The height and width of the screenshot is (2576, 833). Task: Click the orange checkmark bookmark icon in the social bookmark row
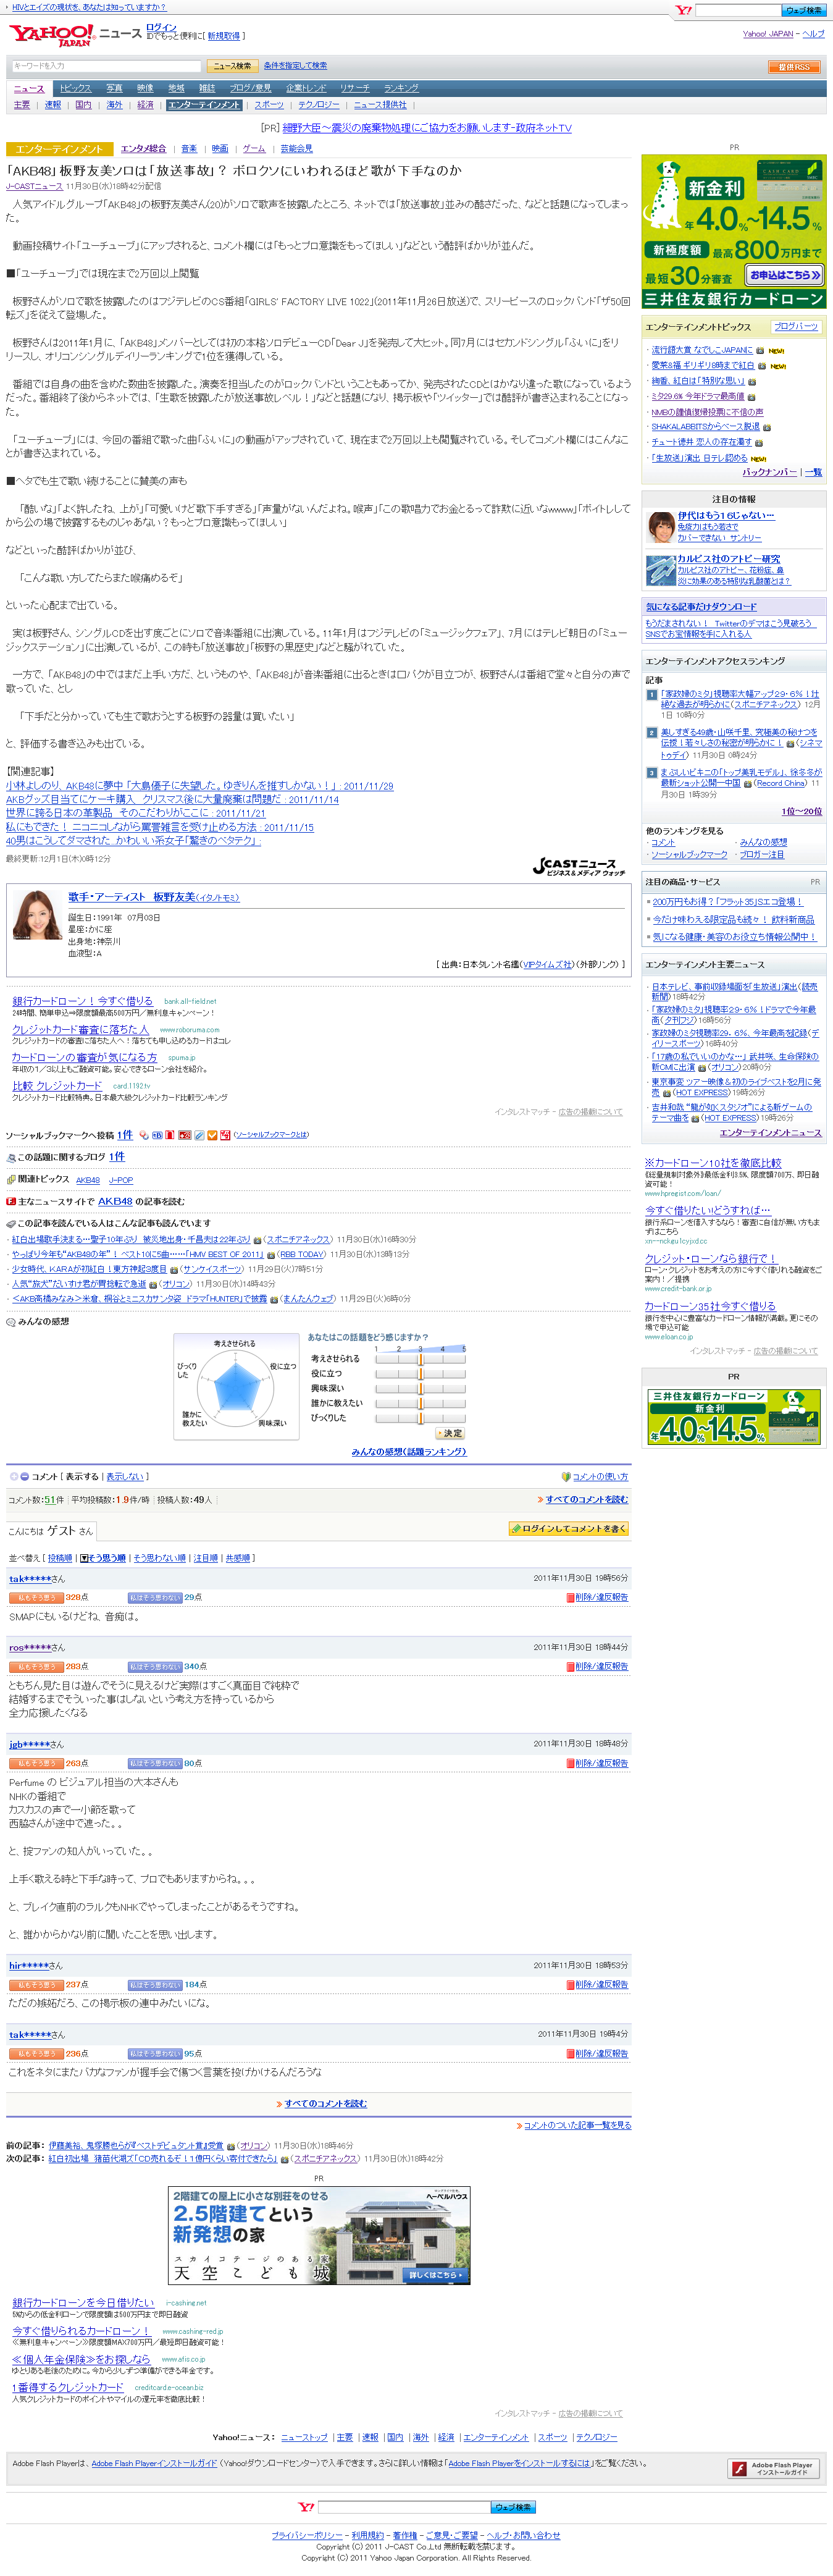212,1135
